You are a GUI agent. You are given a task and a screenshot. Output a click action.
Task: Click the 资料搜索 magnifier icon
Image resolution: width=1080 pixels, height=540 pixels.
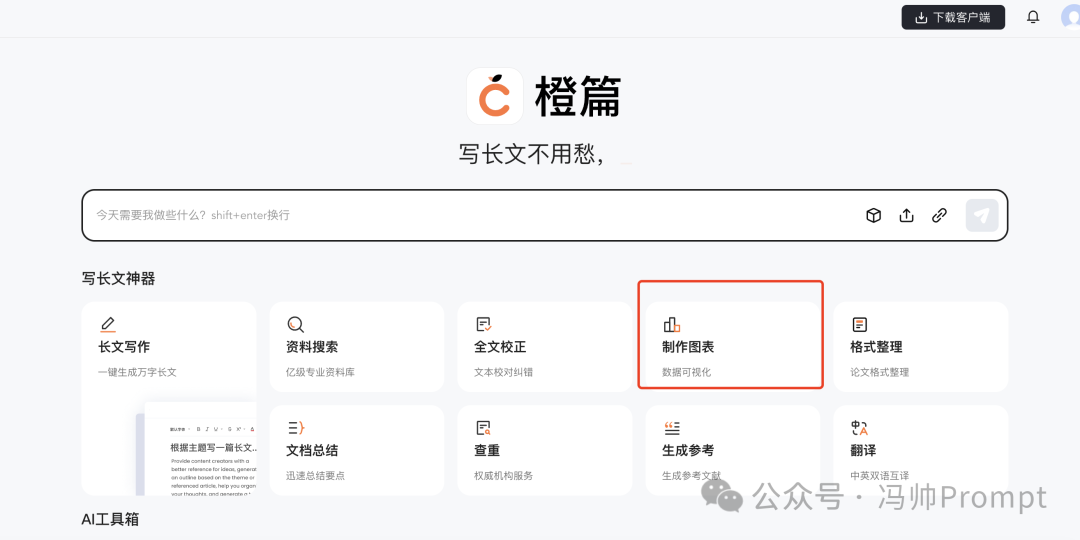point(295,324)
